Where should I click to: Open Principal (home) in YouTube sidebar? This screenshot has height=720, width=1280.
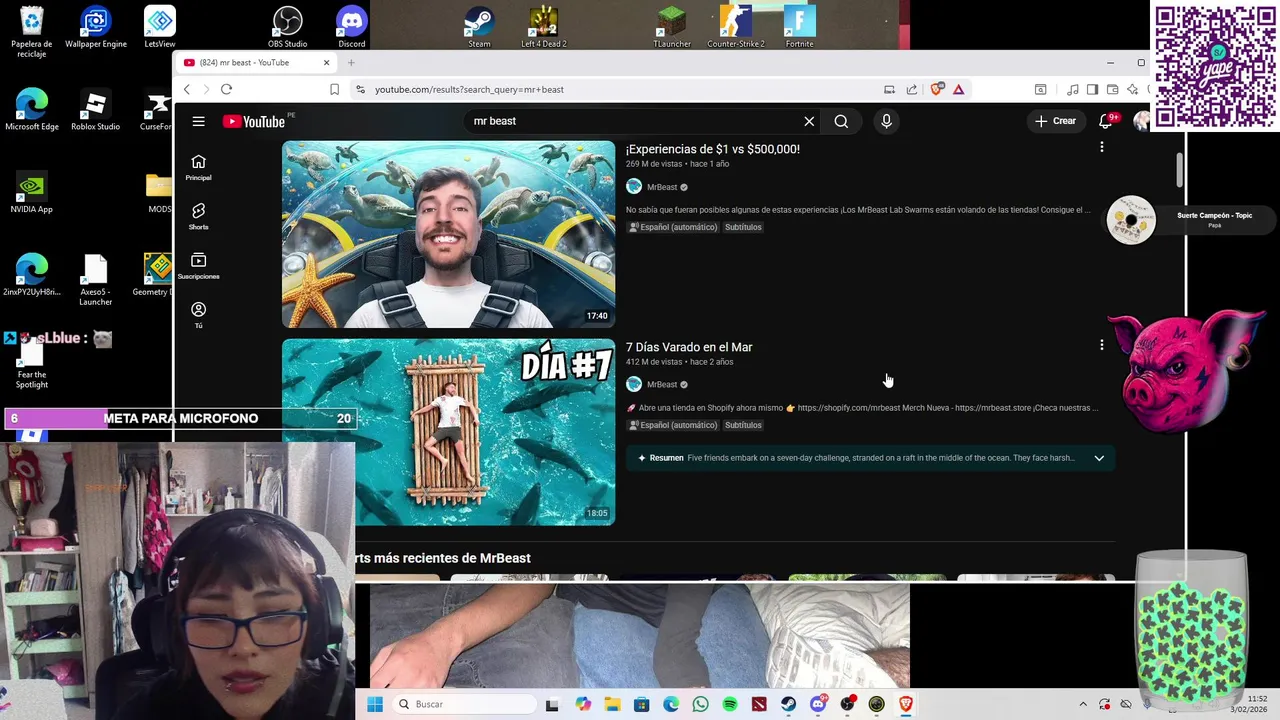[198, 167]
